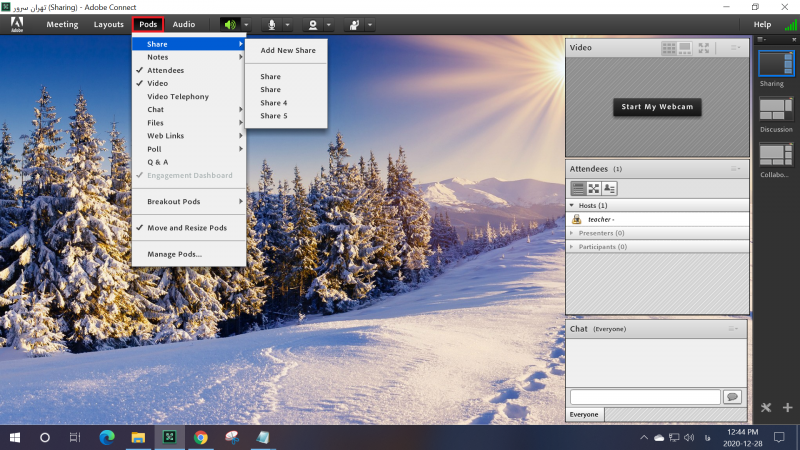The image size is (800, 450).
Task: Click the send chat message bubble icon
Action: coord(732,397)
